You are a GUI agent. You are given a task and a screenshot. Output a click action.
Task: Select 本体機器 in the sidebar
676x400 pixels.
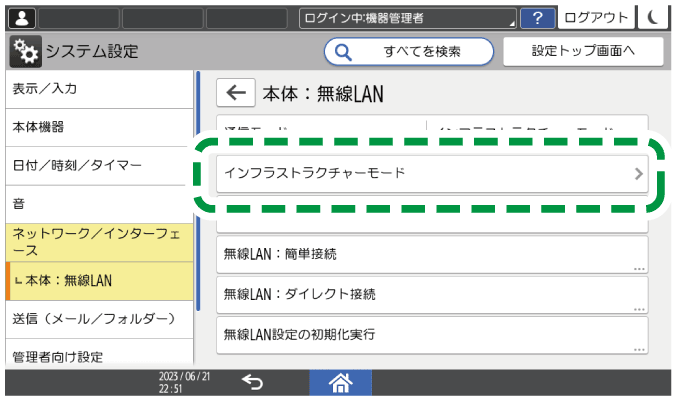point(99,128)
